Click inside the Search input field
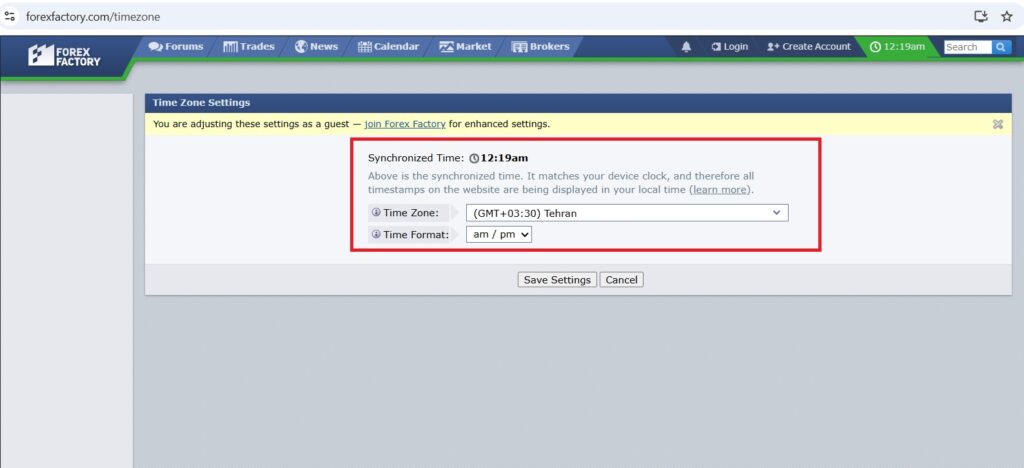 966,47
